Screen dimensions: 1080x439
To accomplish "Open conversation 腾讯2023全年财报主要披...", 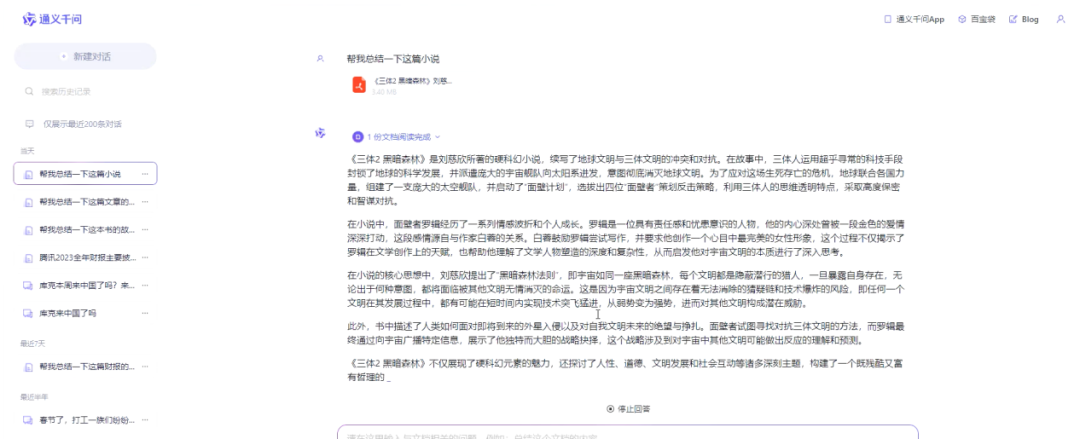I will click(x=85, y=258).
